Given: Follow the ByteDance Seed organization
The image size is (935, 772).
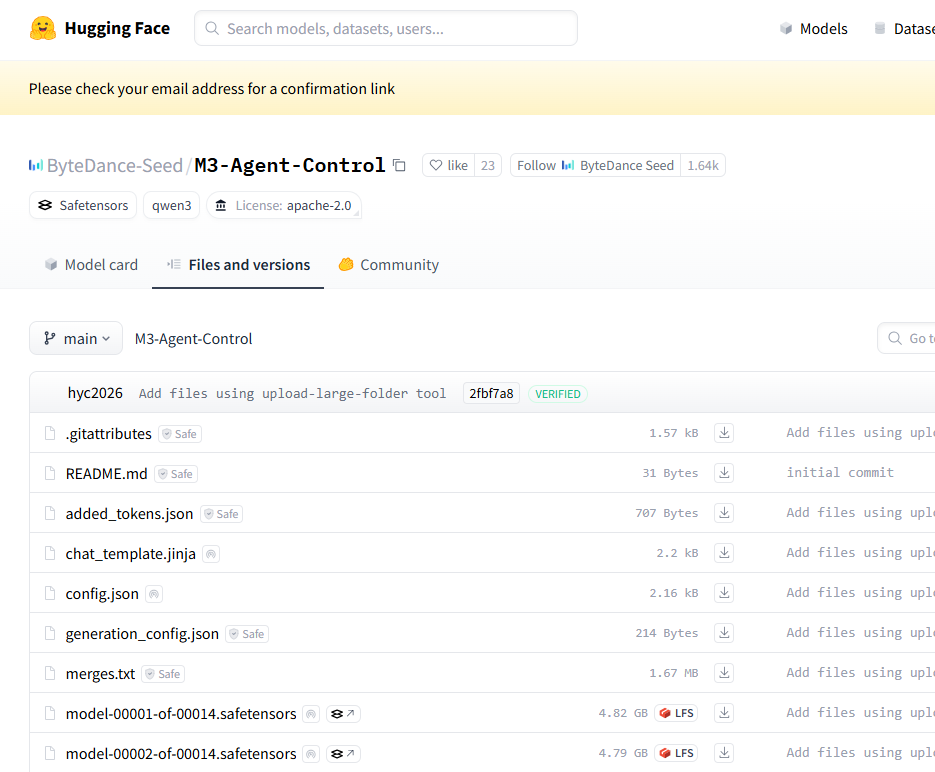Looking at the screenshot, I should pyautogui.click(x=595, y=166).
